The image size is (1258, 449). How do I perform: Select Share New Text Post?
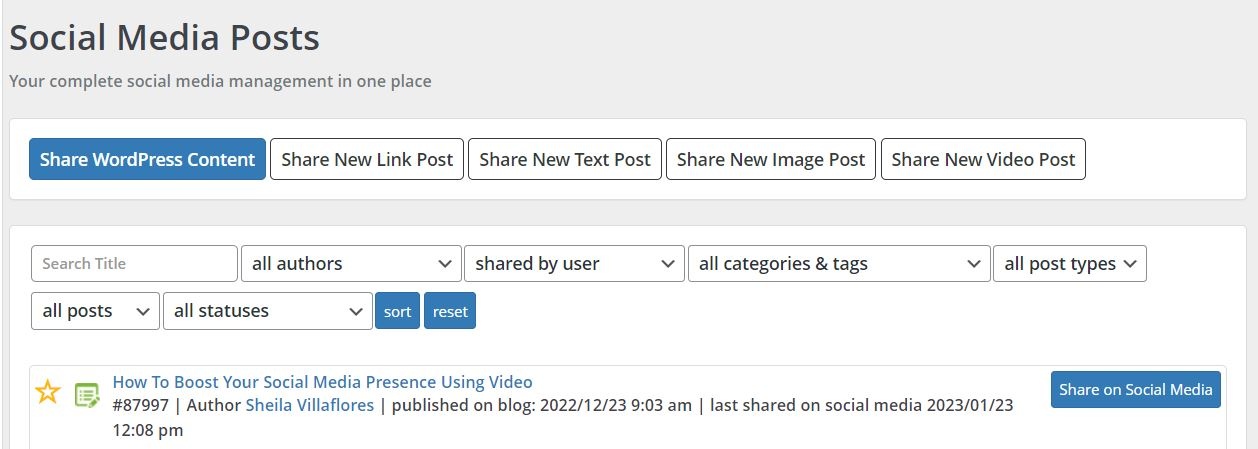[564, 159]
